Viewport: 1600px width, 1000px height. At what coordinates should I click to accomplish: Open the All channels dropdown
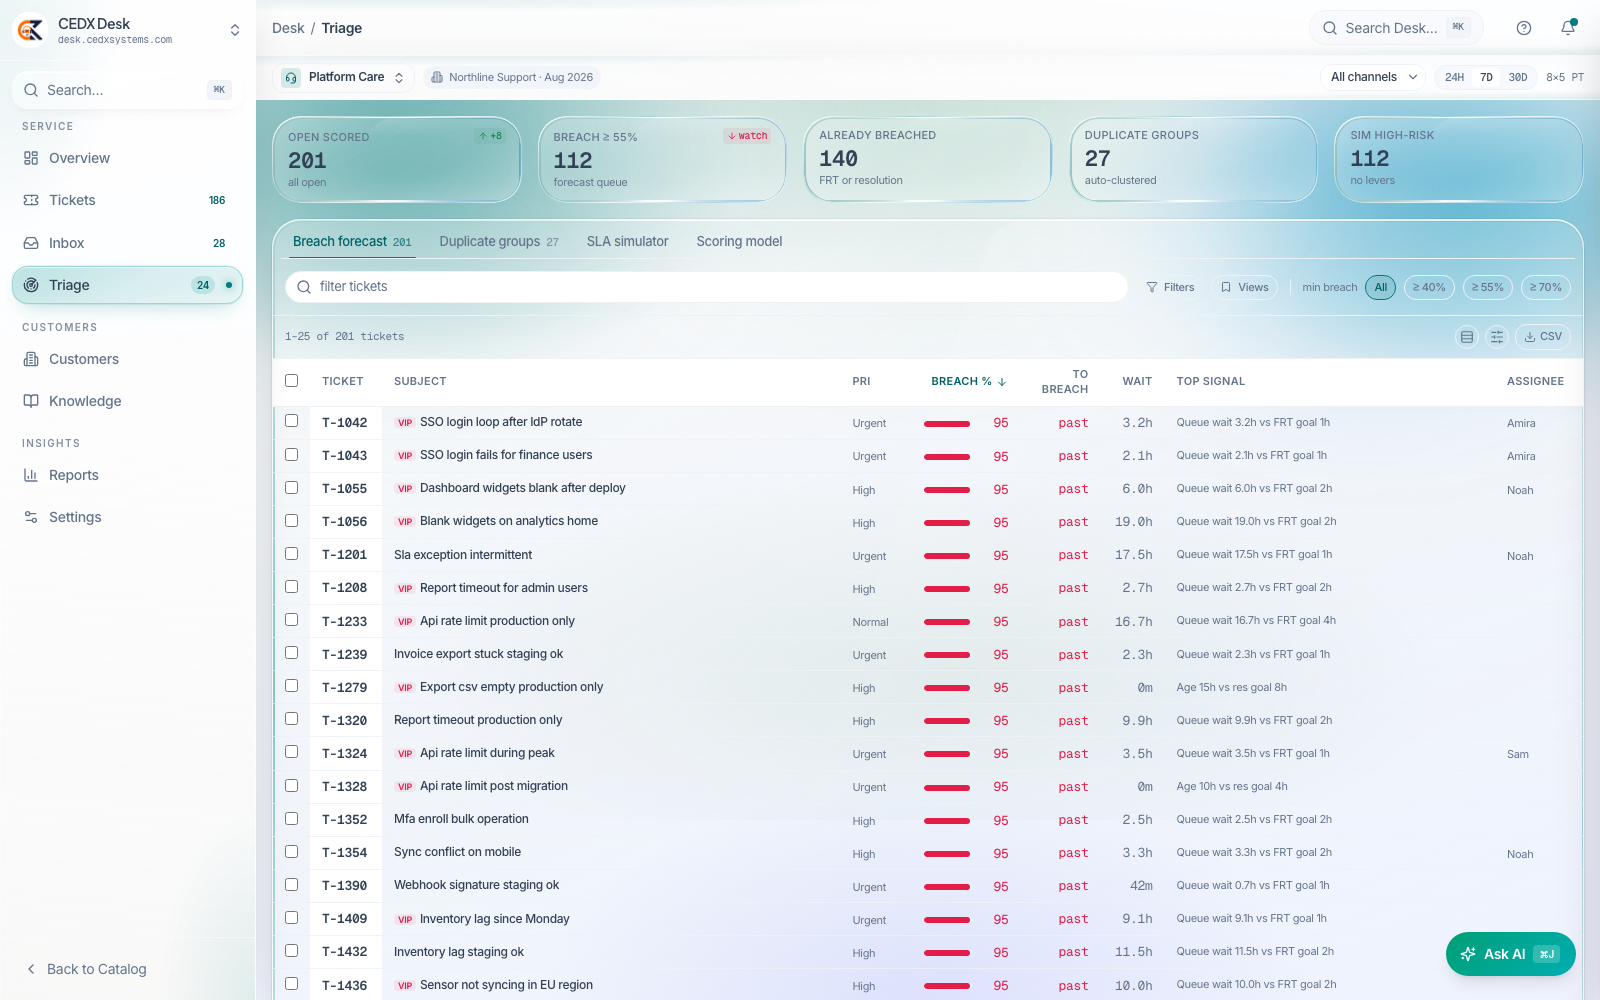(x=1374, y=77)
